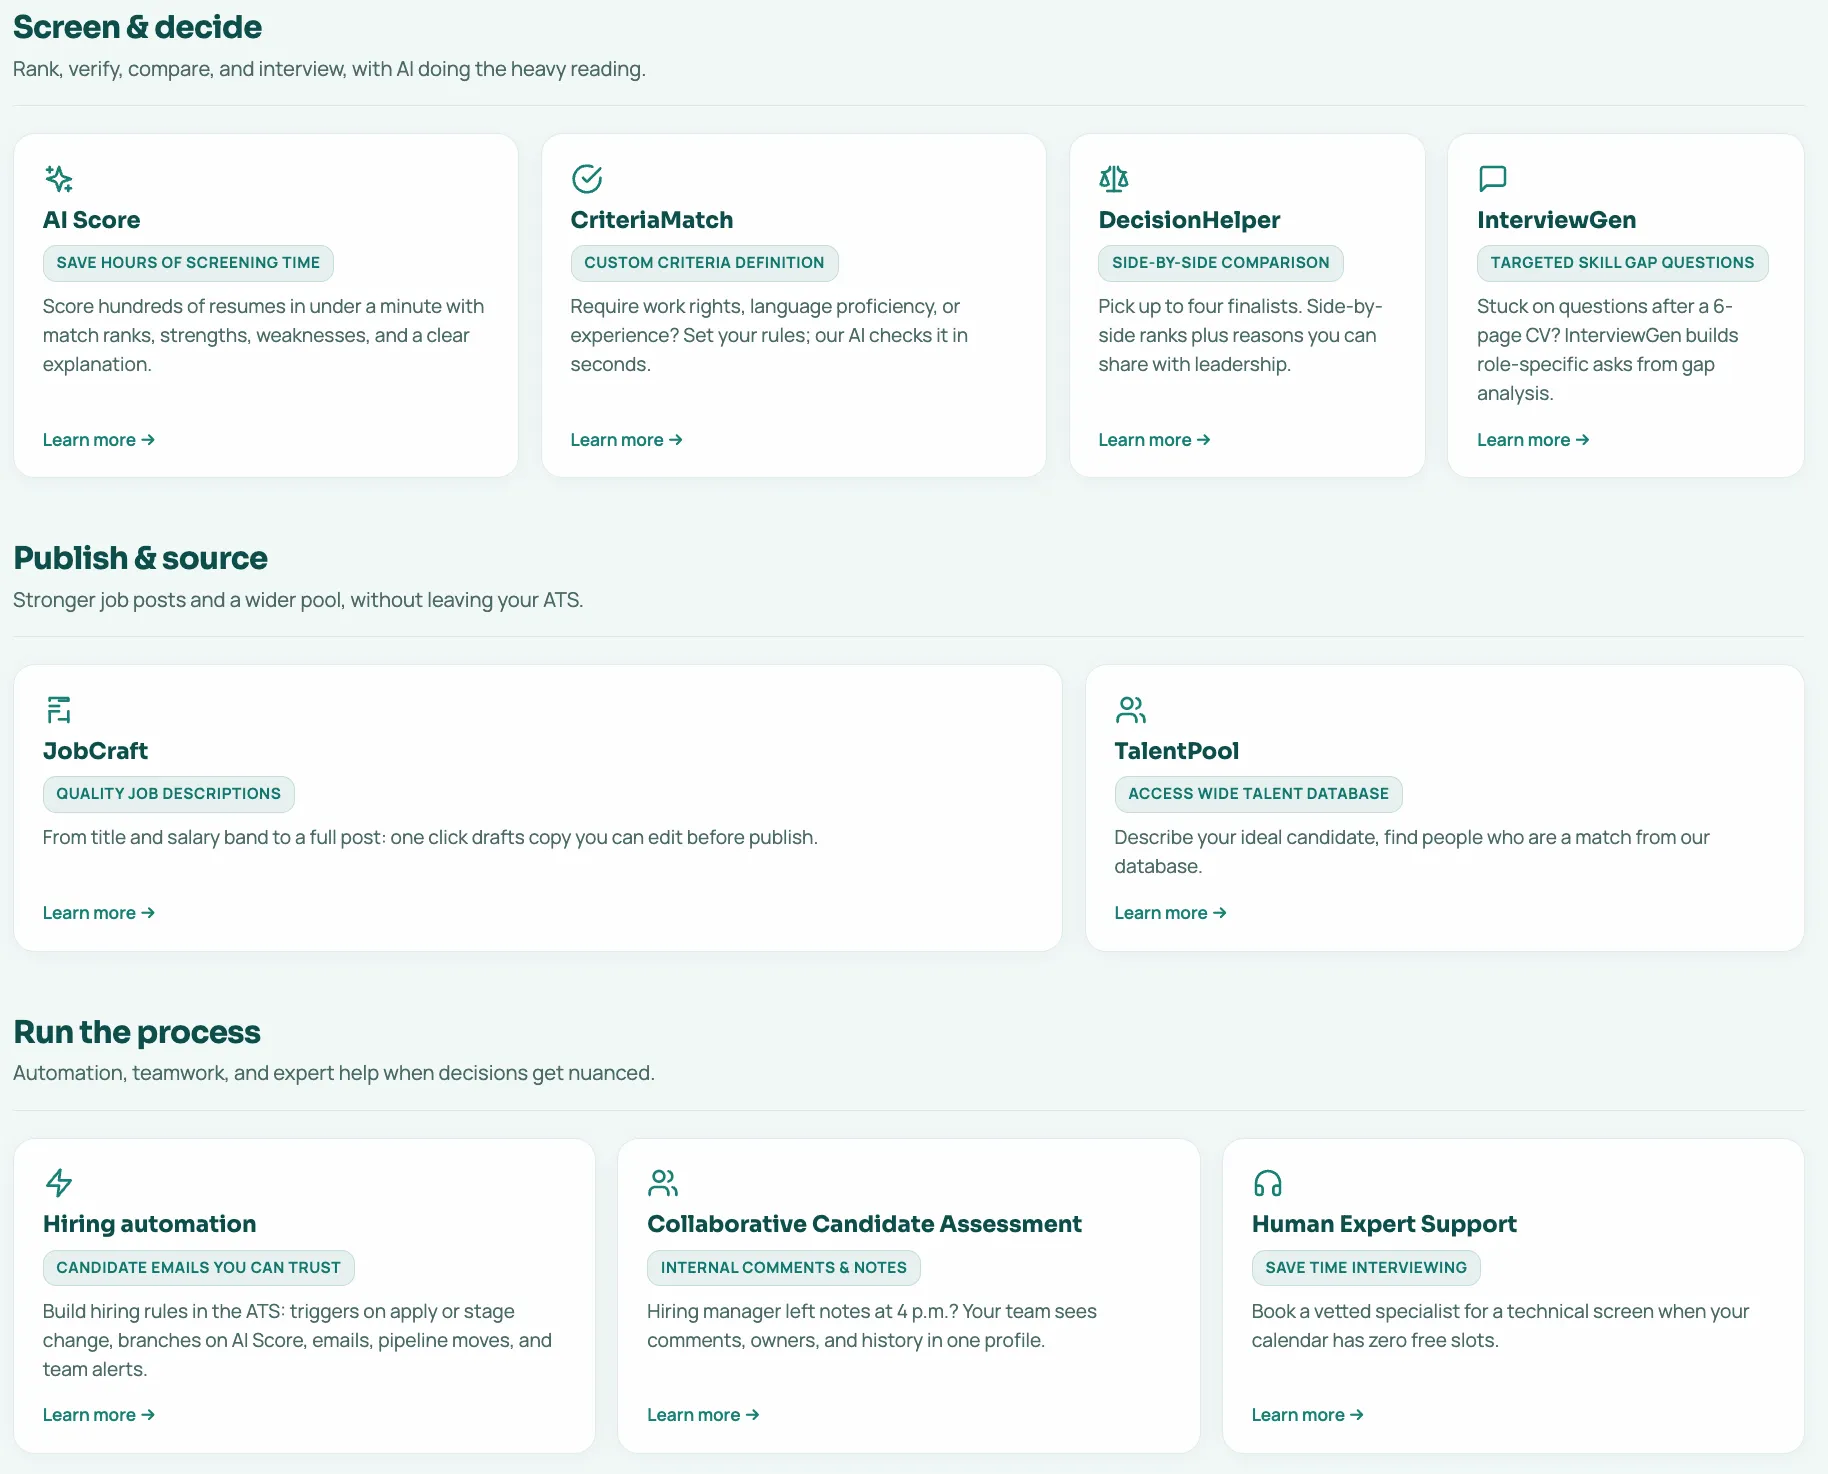The image size is (1828, 1474).
Task: Click the Candidate Emails You Can Trust badge
Action: [199, 1268]
